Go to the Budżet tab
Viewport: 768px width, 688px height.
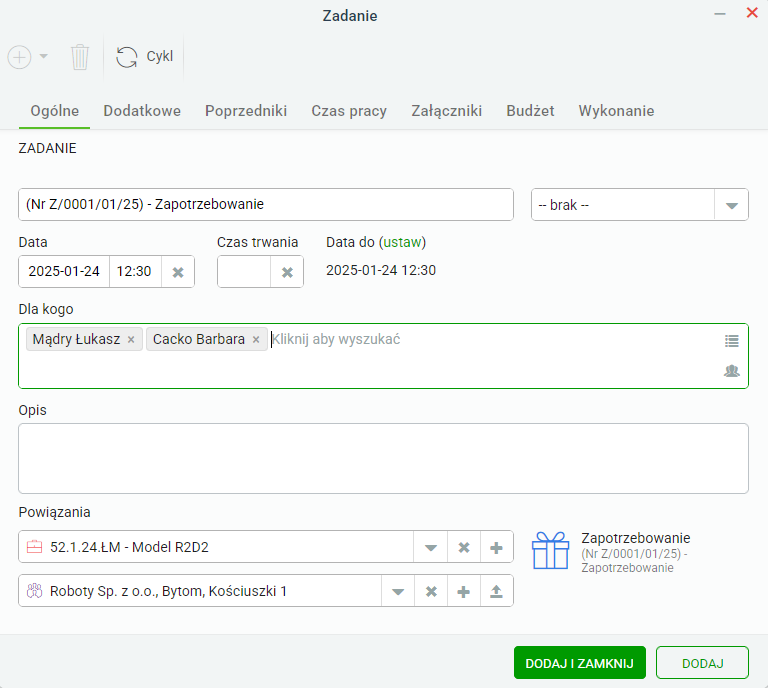click(530, 111)
